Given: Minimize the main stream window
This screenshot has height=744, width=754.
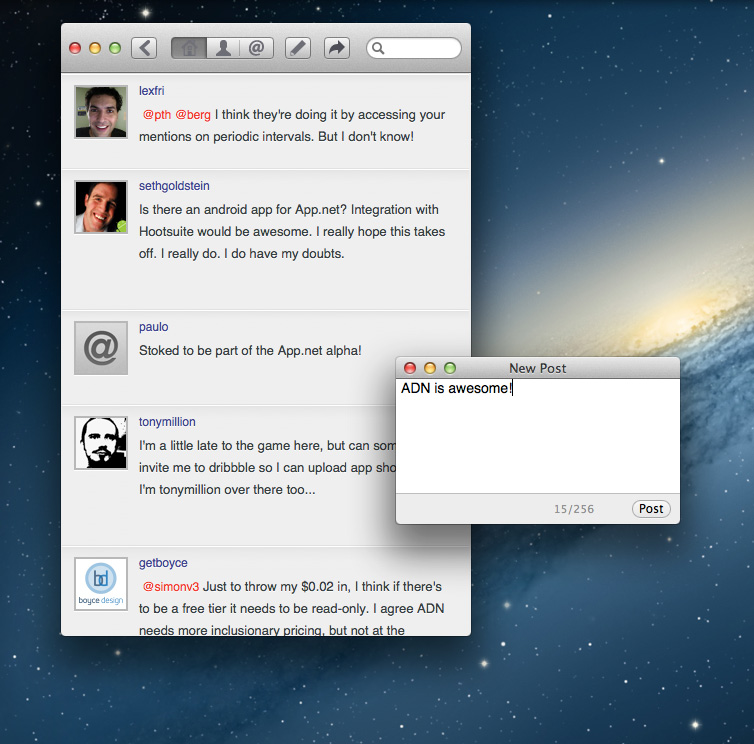Looking at the screenshot, I should click(x=95, y=48).
